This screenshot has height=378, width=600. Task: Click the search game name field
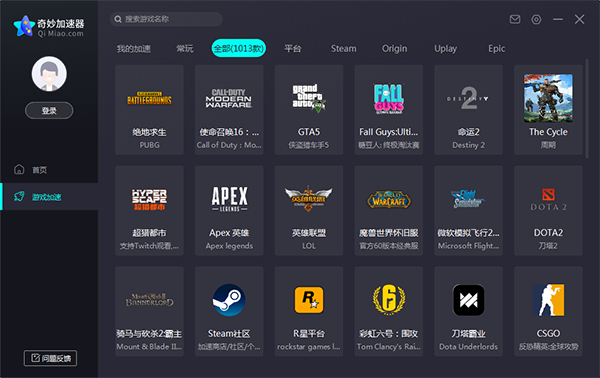[166, 19]
